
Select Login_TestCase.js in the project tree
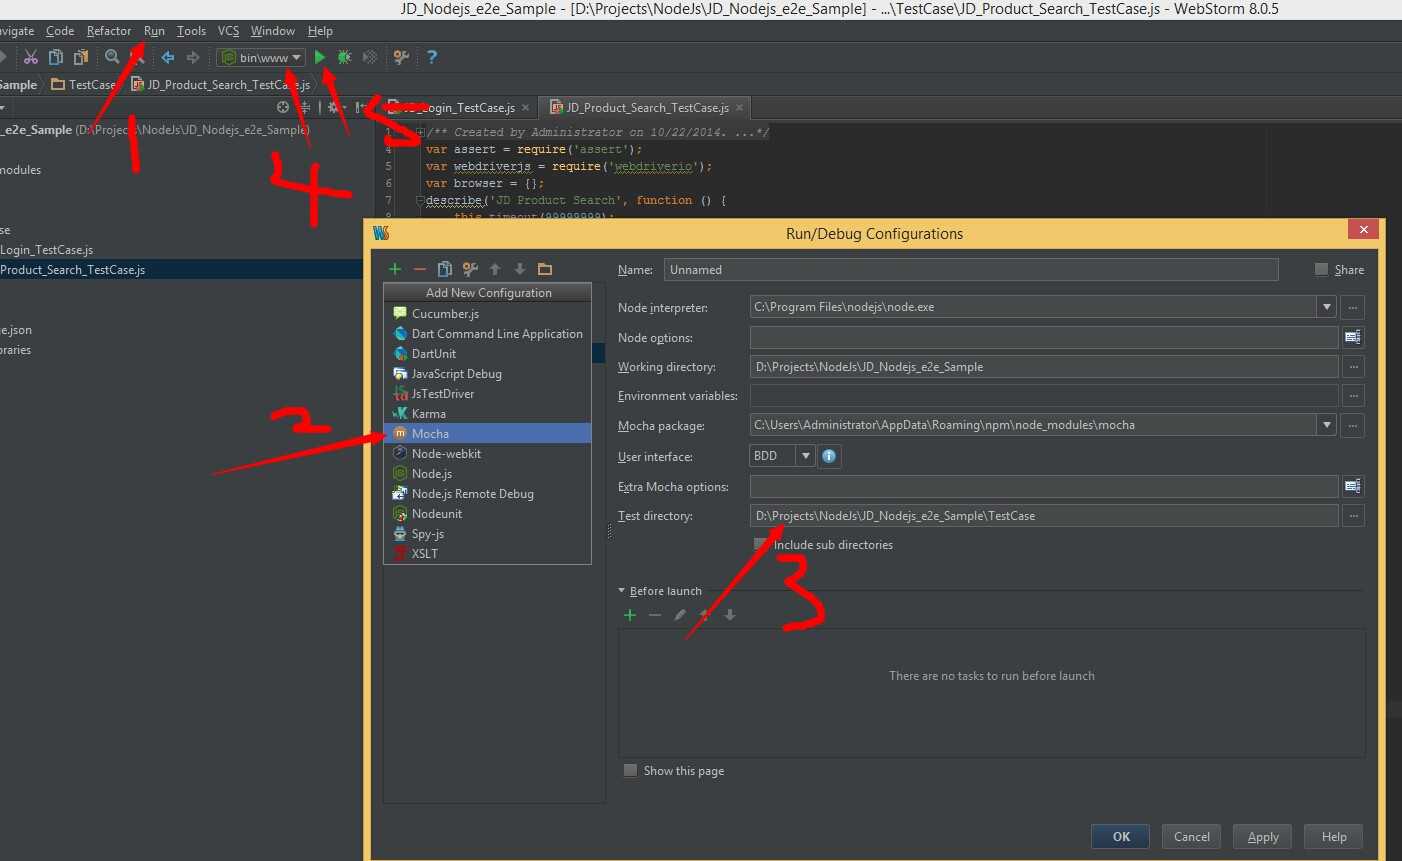coord(47,250)
